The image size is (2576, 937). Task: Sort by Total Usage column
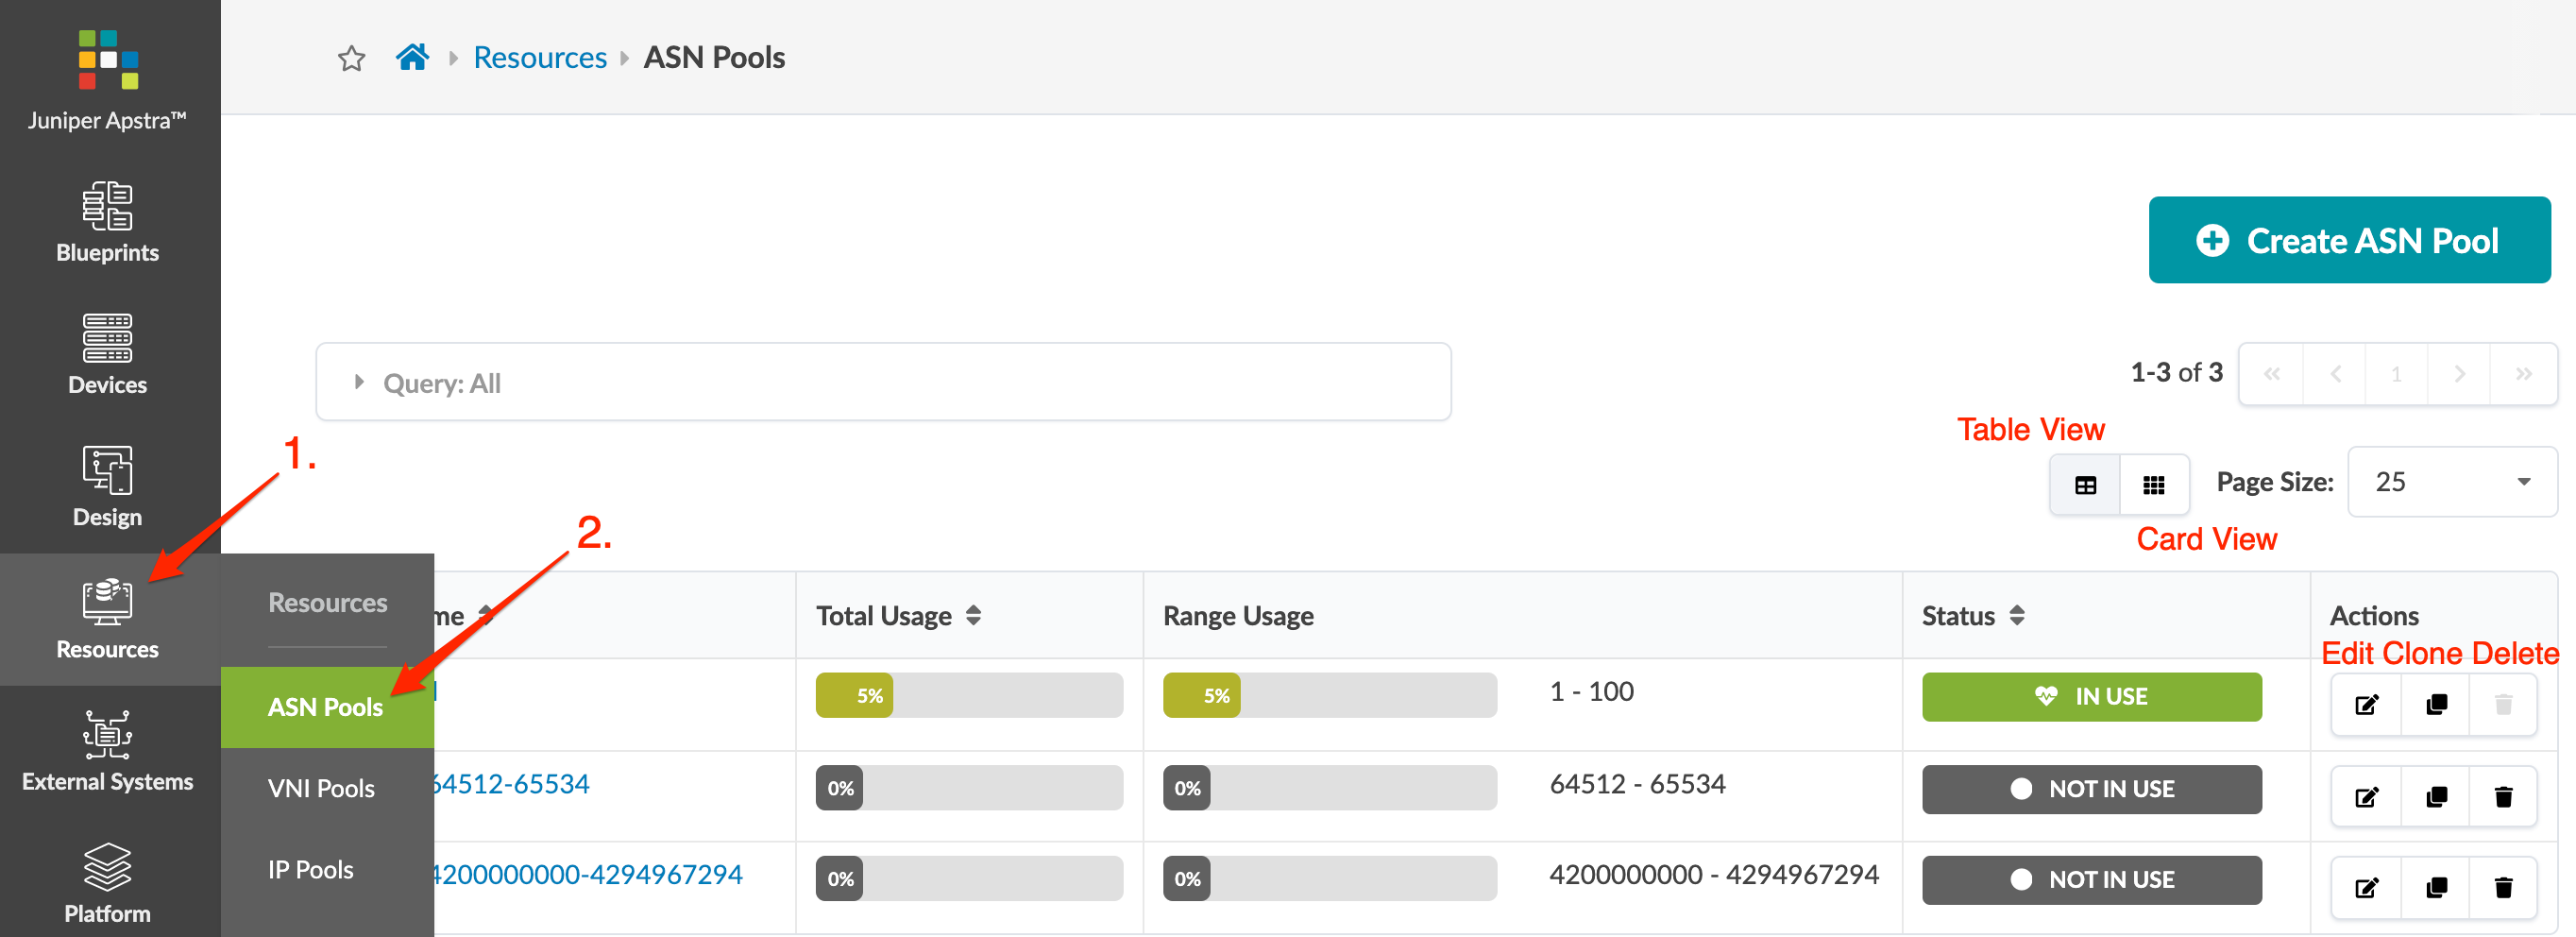tap(973, 616)
